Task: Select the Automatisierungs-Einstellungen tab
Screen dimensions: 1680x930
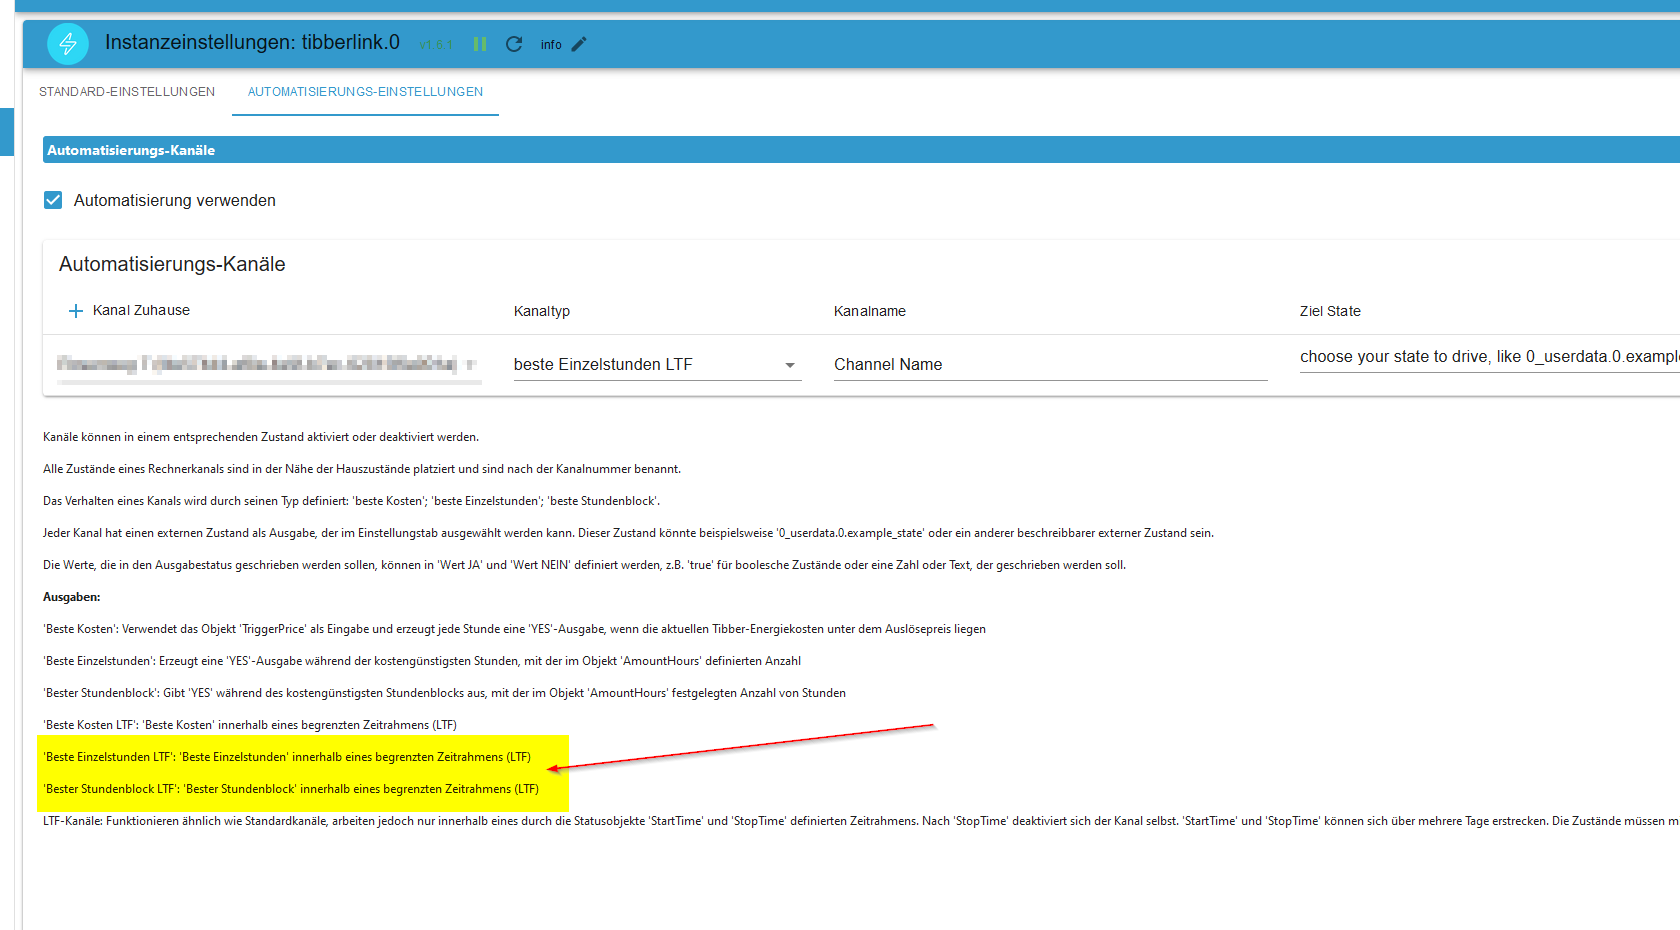Action: (365, 92)
